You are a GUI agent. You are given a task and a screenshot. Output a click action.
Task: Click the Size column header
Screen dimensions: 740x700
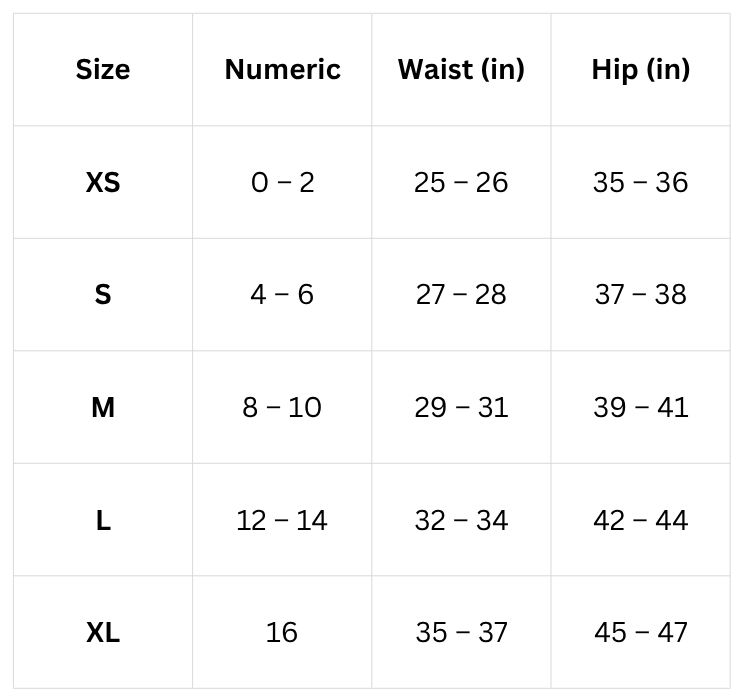103,70
